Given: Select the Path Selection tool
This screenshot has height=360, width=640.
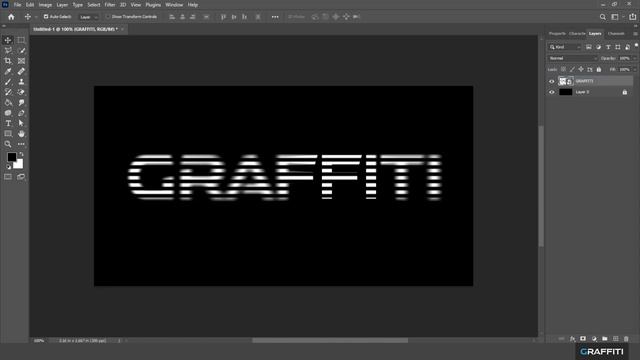Looking at the screenshot, I should (21, 123).
